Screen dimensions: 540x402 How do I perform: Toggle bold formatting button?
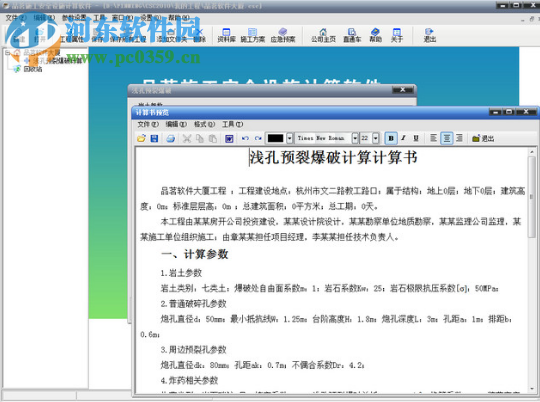point(391,138)
